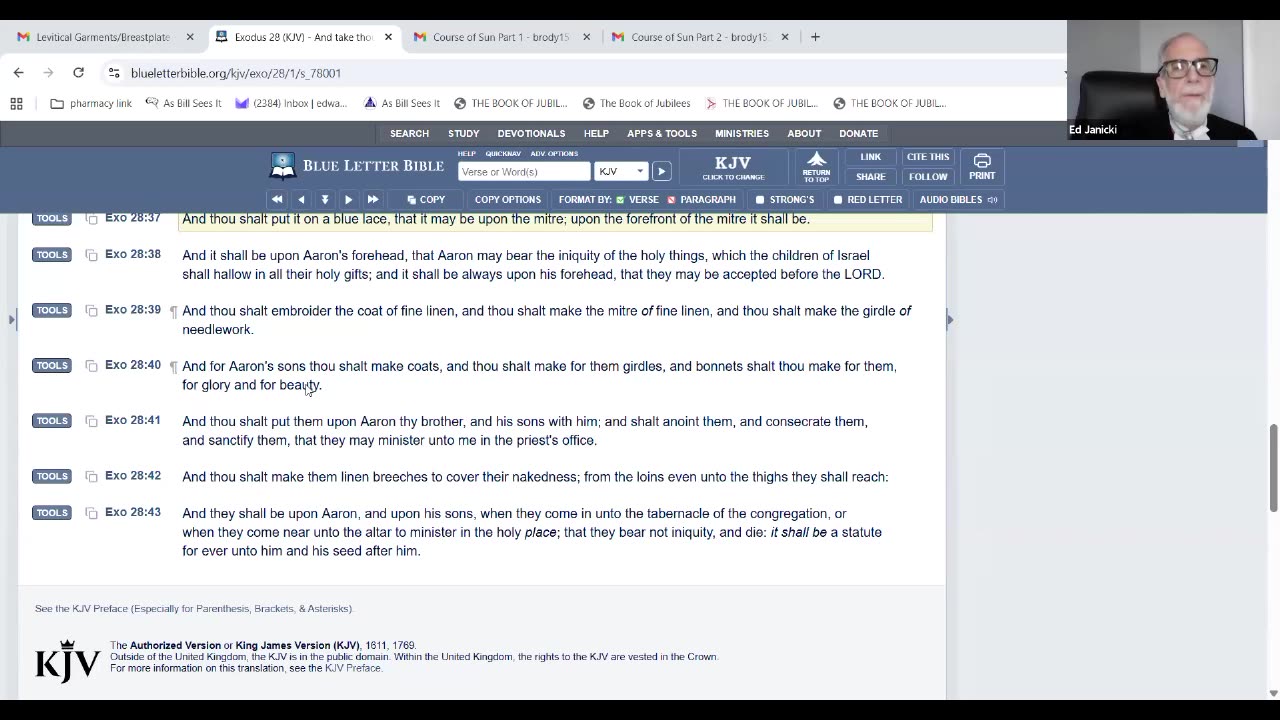Open the About menu
The height and width of the screenshot is (720, 1280).
click(x=804, y=133)
